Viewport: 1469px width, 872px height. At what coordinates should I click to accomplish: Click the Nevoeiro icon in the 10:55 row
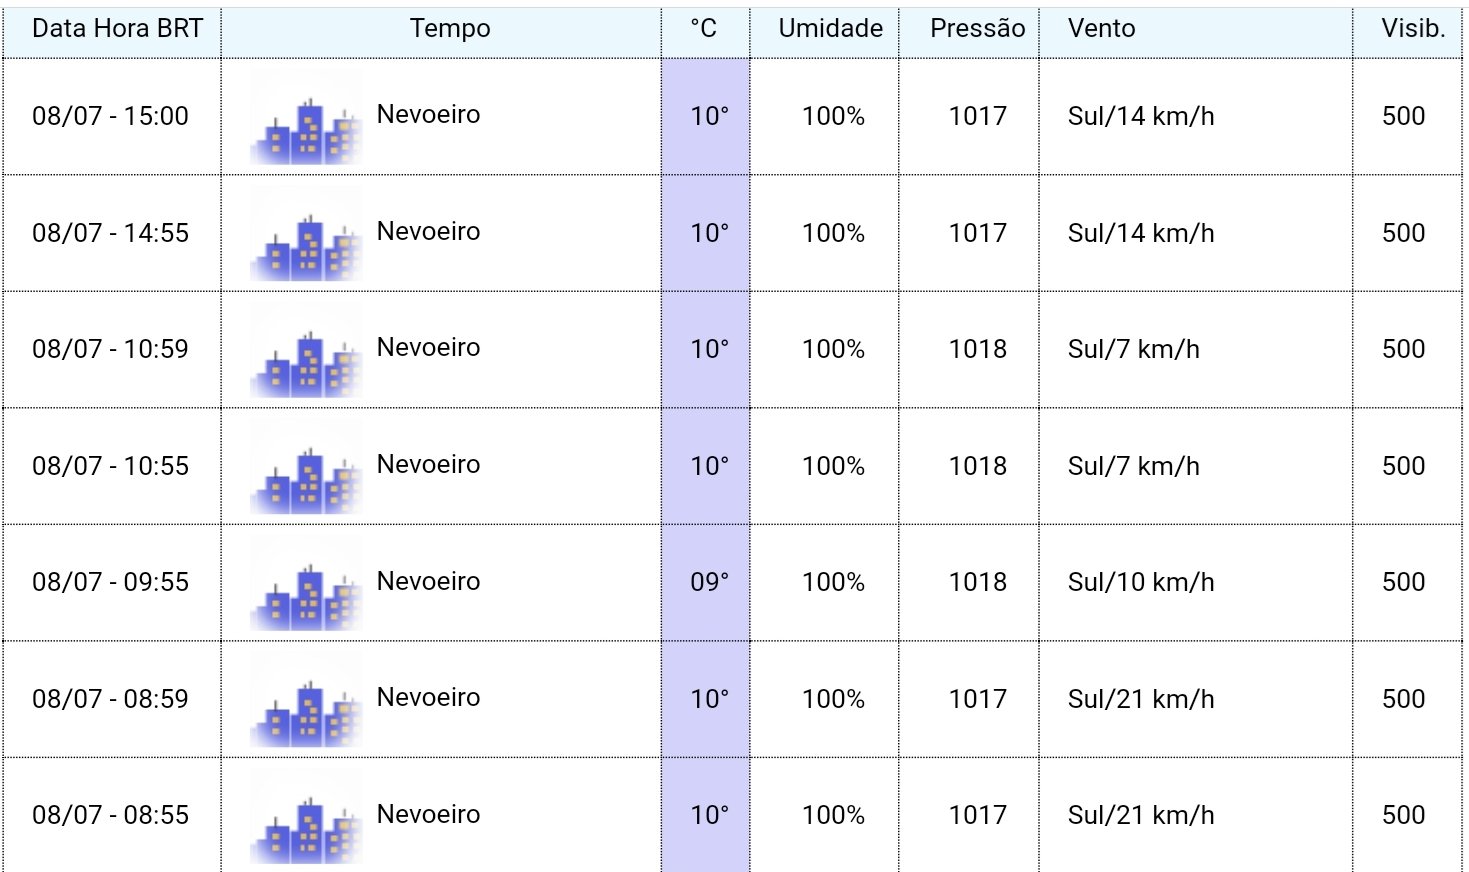point(306,468)
